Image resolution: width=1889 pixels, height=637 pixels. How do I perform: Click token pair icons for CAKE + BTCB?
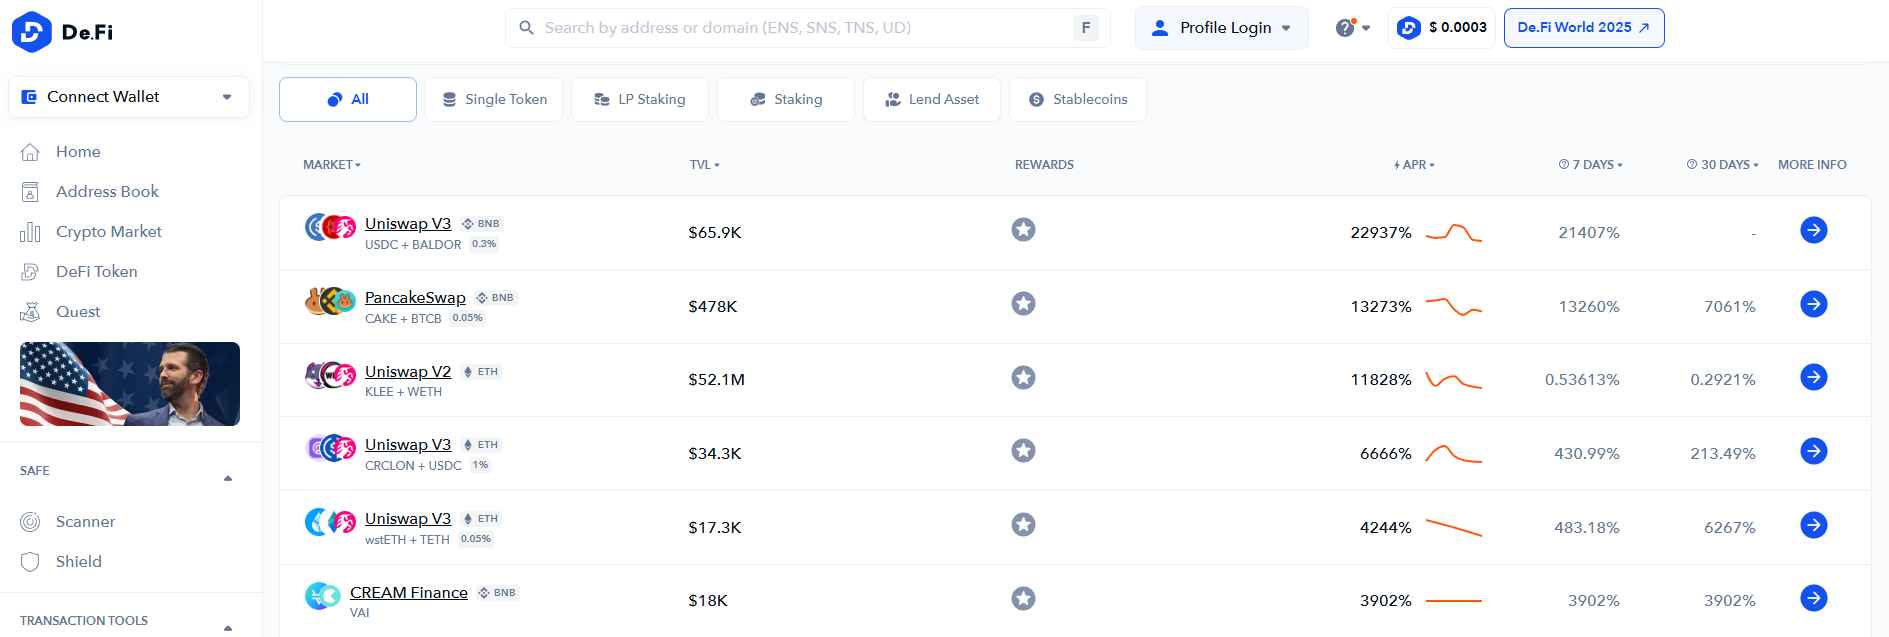pos(331,301)
